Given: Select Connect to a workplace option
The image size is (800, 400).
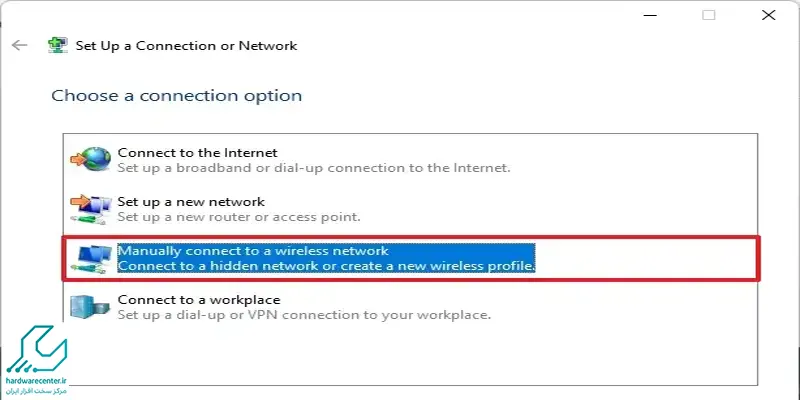Looking at the screenshot, I should pyautogui.click(x=410, y=307).
